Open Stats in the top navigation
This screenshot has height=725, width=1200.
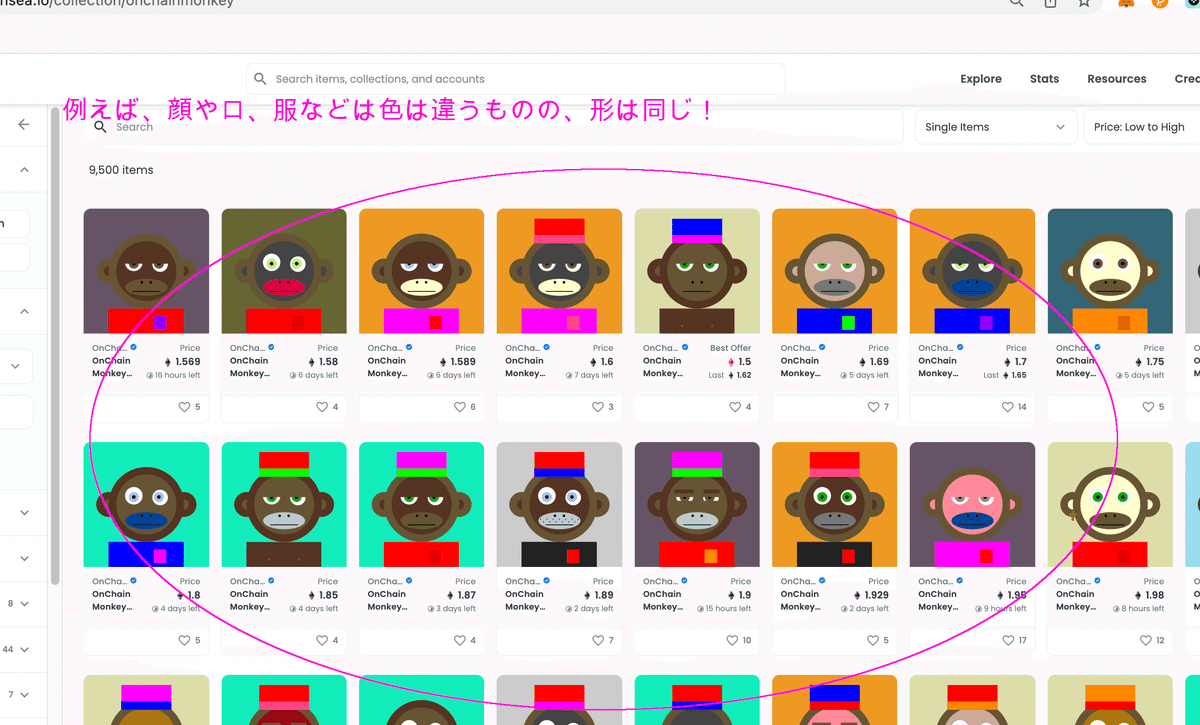pos(1044,79)
